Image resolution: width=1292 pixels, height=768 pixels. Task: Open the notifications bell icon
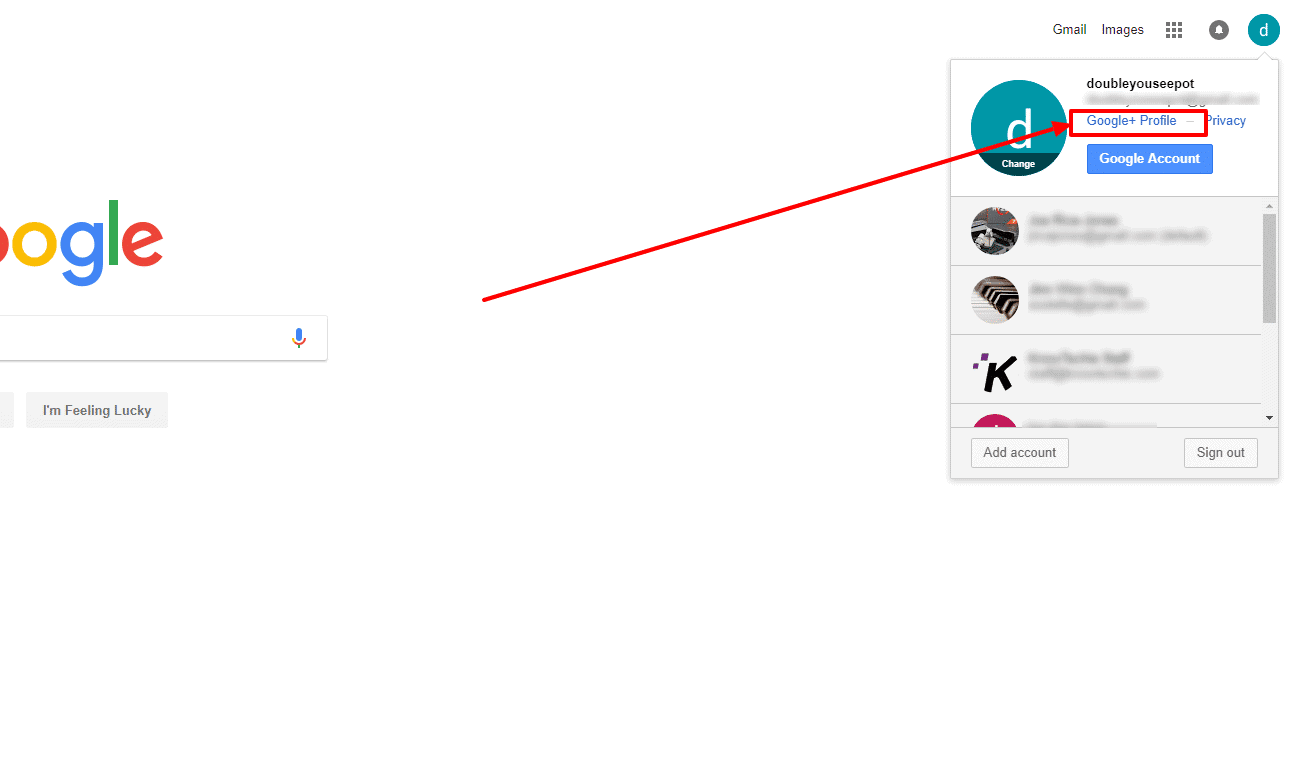pos(1218,30)
